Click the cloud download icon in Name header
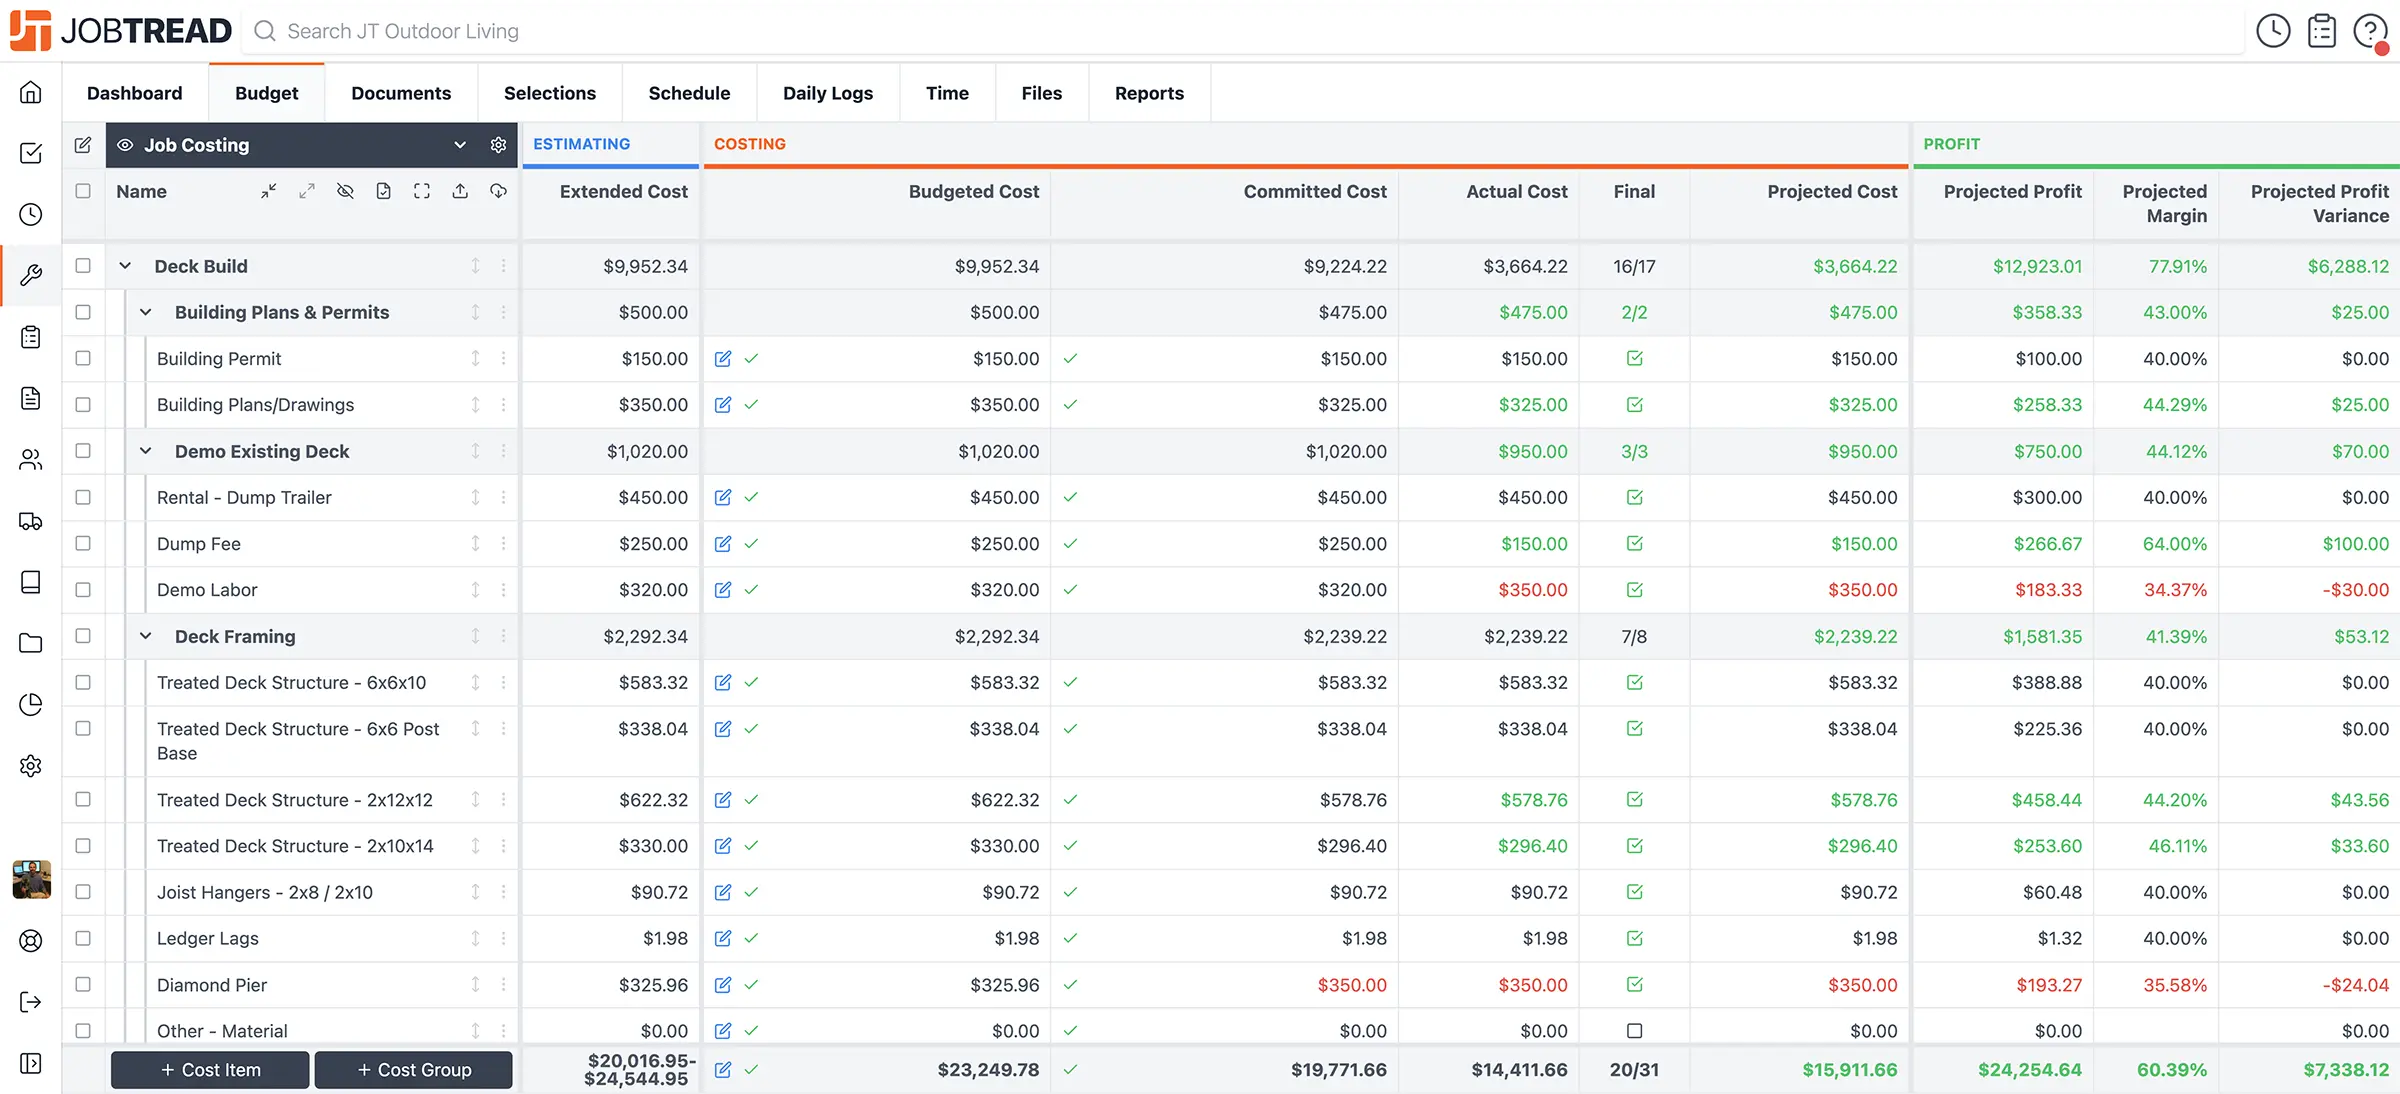This screenshot has height=1094, width=2400. pos(498,191)
